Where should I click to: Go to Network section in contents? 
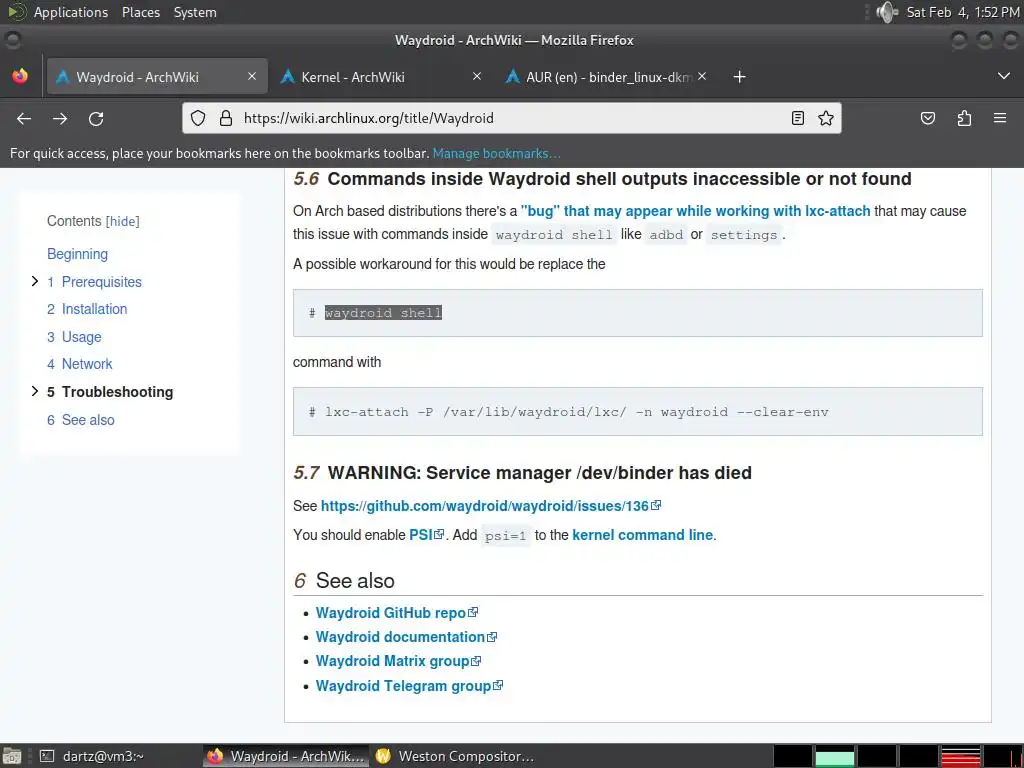tap(80, 364)
